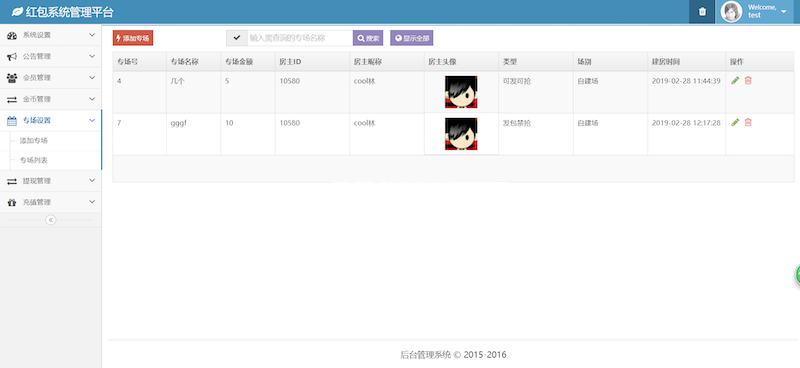
Task: Click the checkmark addon beside search field
Action: point(237,38)
